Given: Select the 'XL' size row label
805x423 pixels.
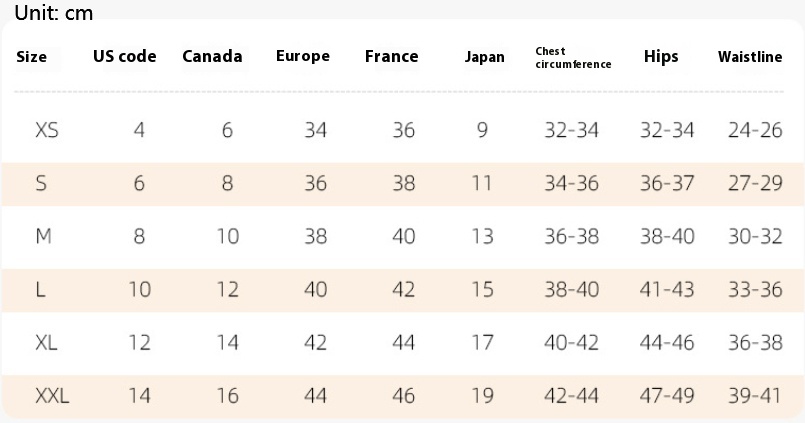Looking at the screenshot, I should 46,343.
